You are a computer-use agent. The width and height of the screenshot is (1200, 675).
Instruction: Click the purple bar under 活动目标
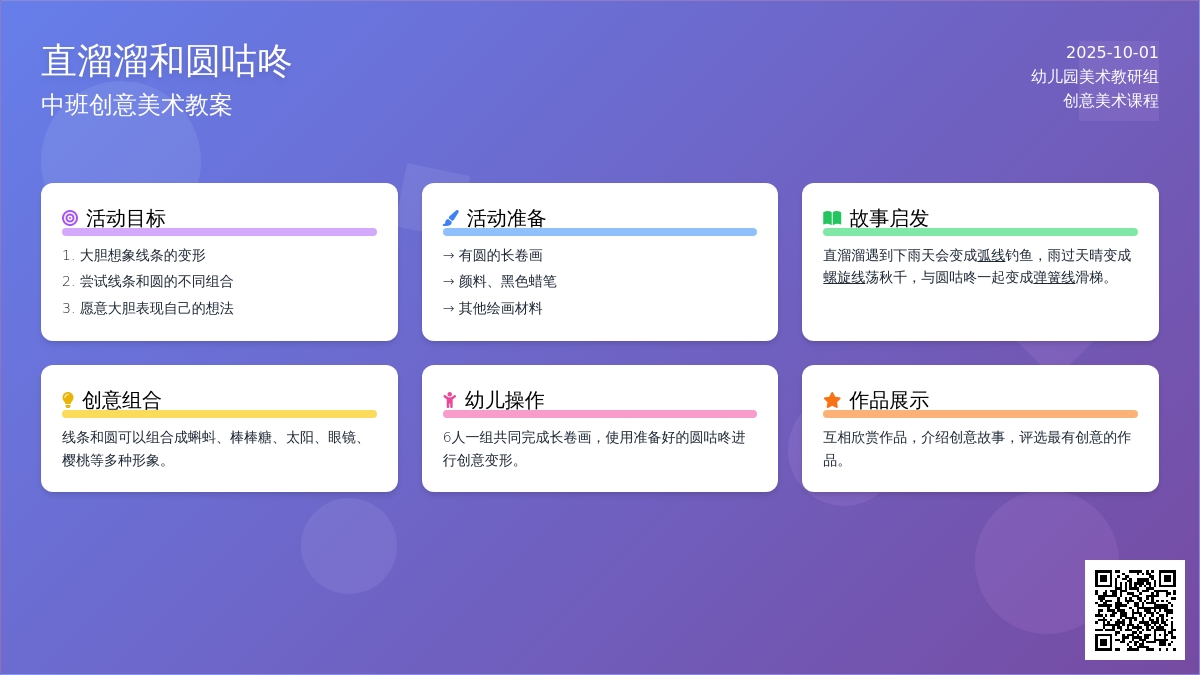click(x=219, y=232)
